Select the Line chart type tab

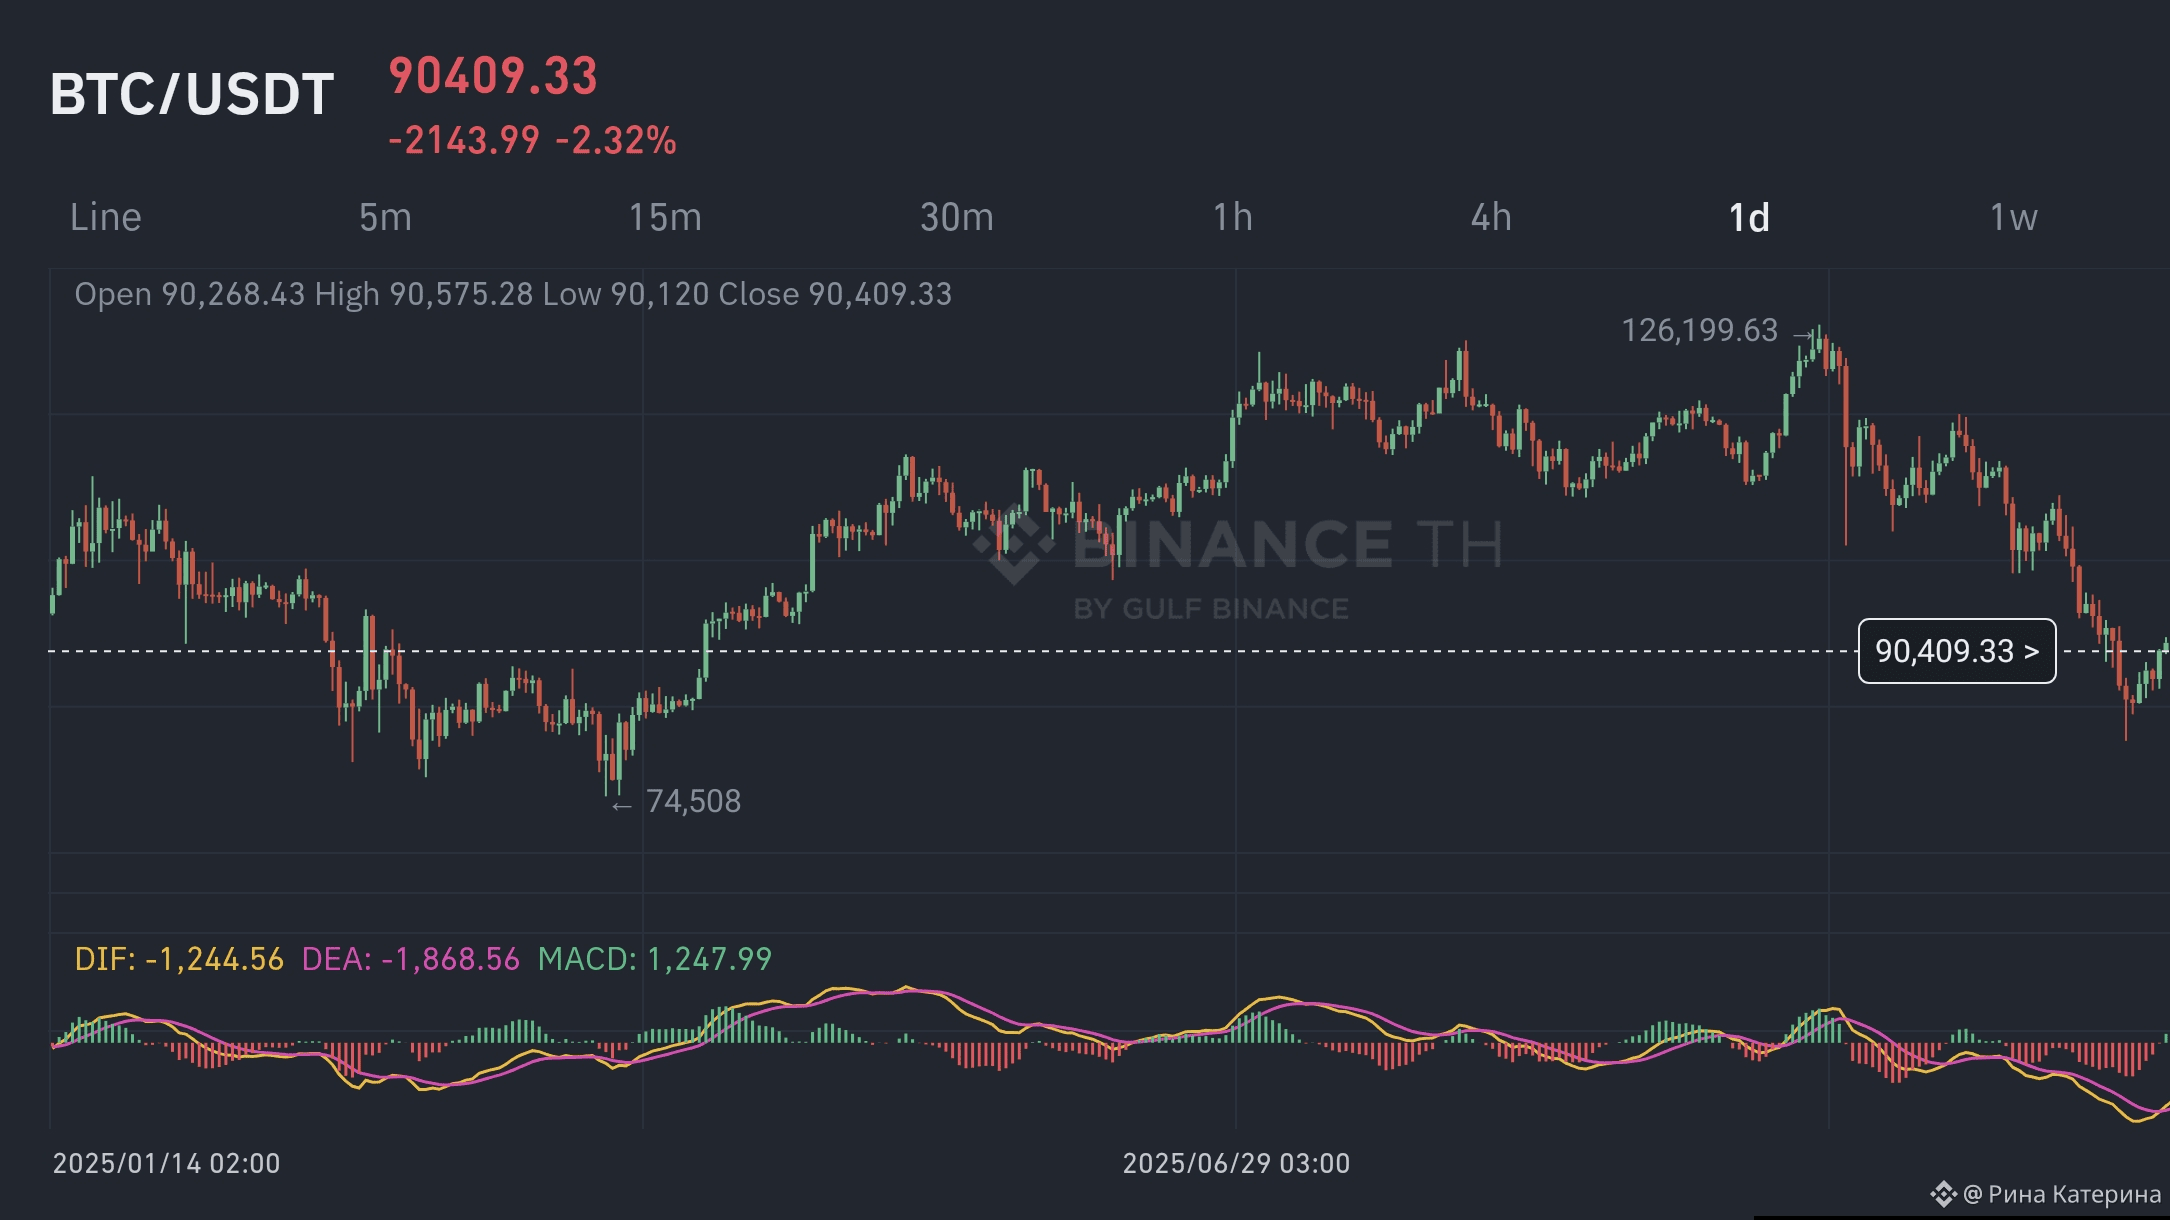(106, 217)
